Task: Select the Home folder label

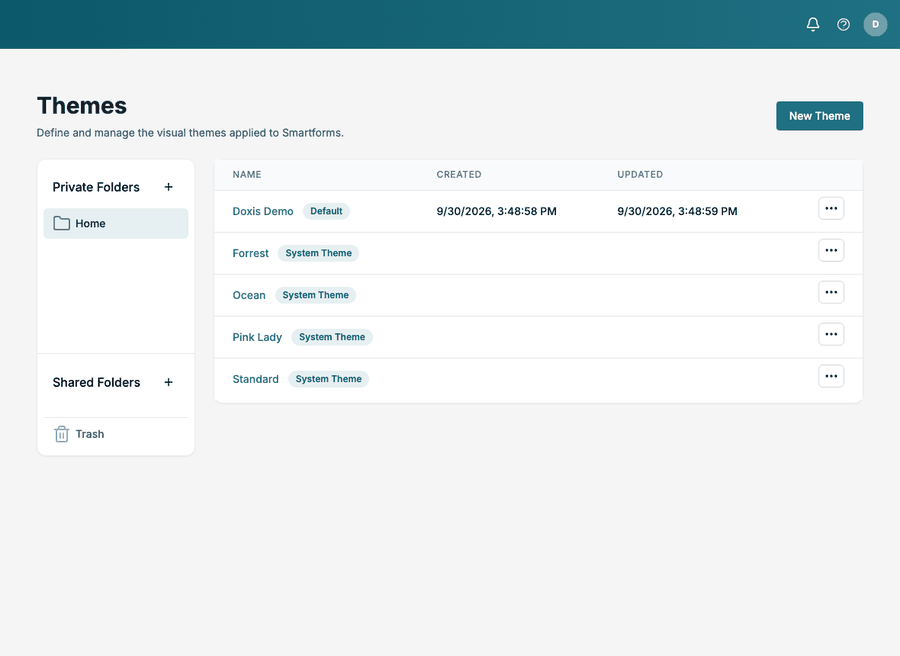Action: click(x=90, y=223)
